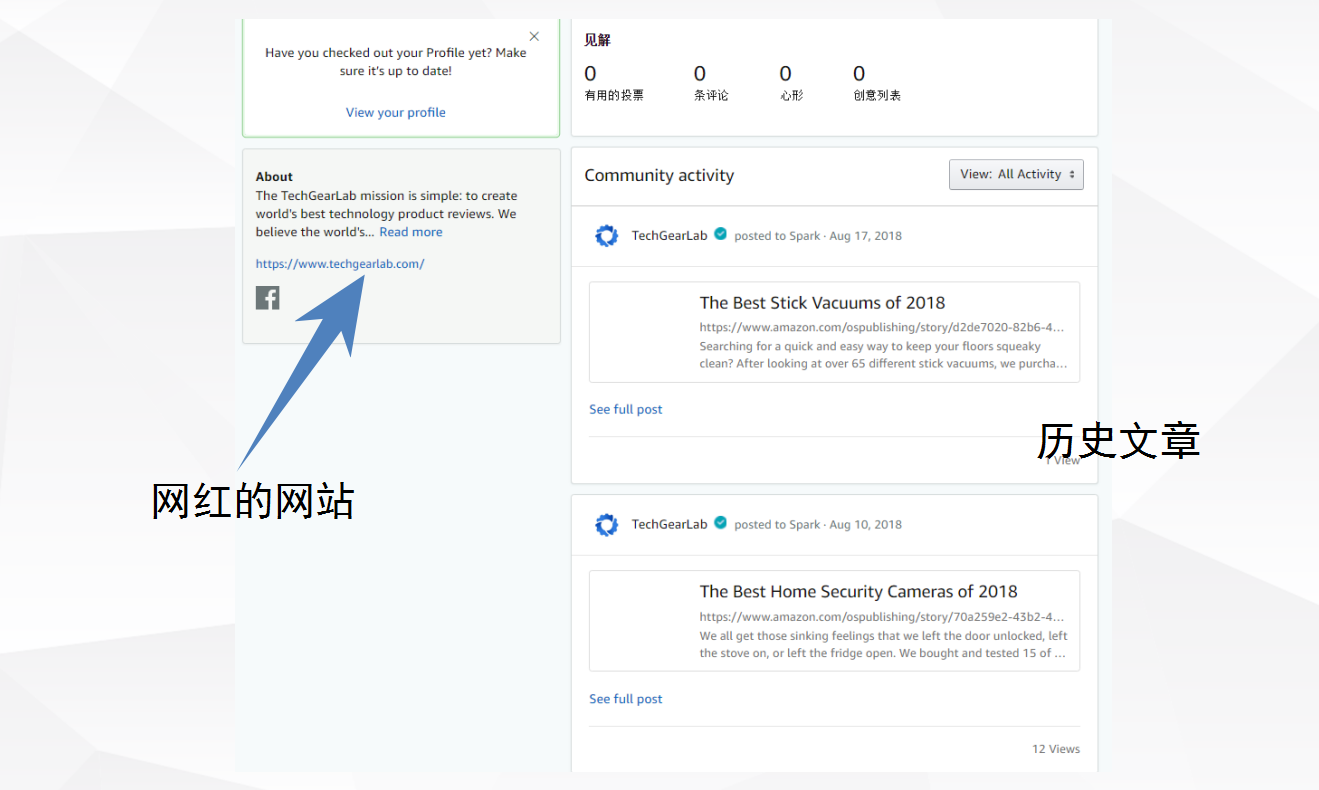Click the 心形 hearts counter showing 0
Image resolution: width=1319 pixels, height=790 pixels.
791,82
